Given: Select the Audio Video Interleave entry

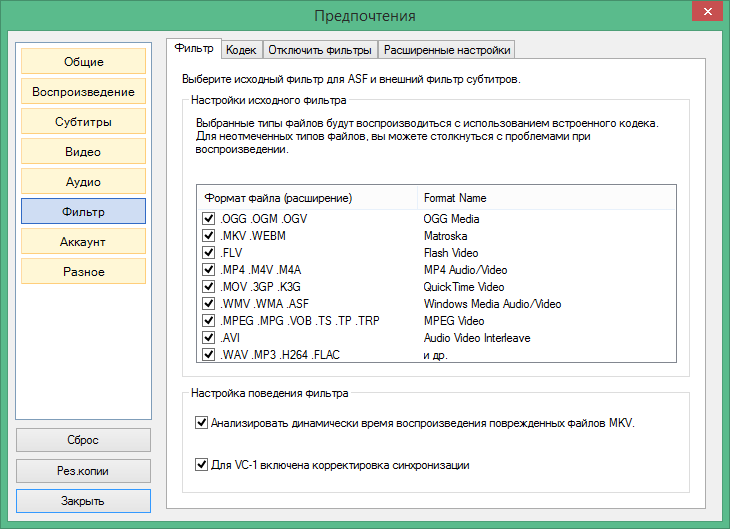Looking at the screenshot, I should [477, 338].
